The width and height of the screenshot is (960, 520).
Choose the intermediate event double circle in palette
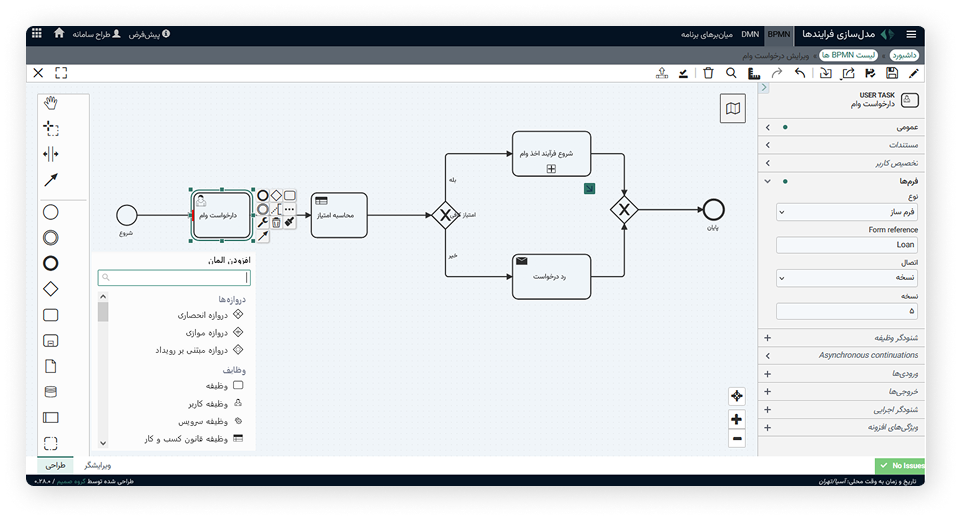pyautogui.click(x=51, y=238)
